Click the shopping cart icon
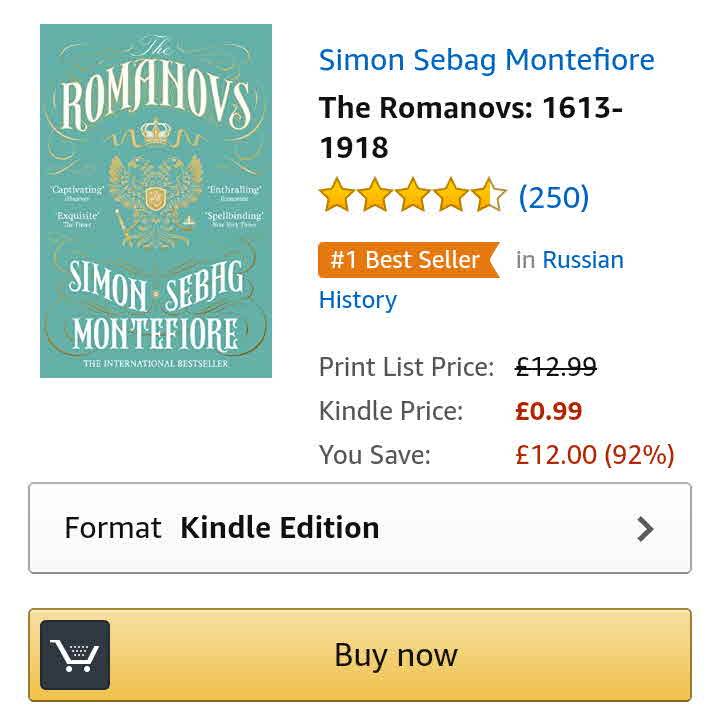 [75, 655]
